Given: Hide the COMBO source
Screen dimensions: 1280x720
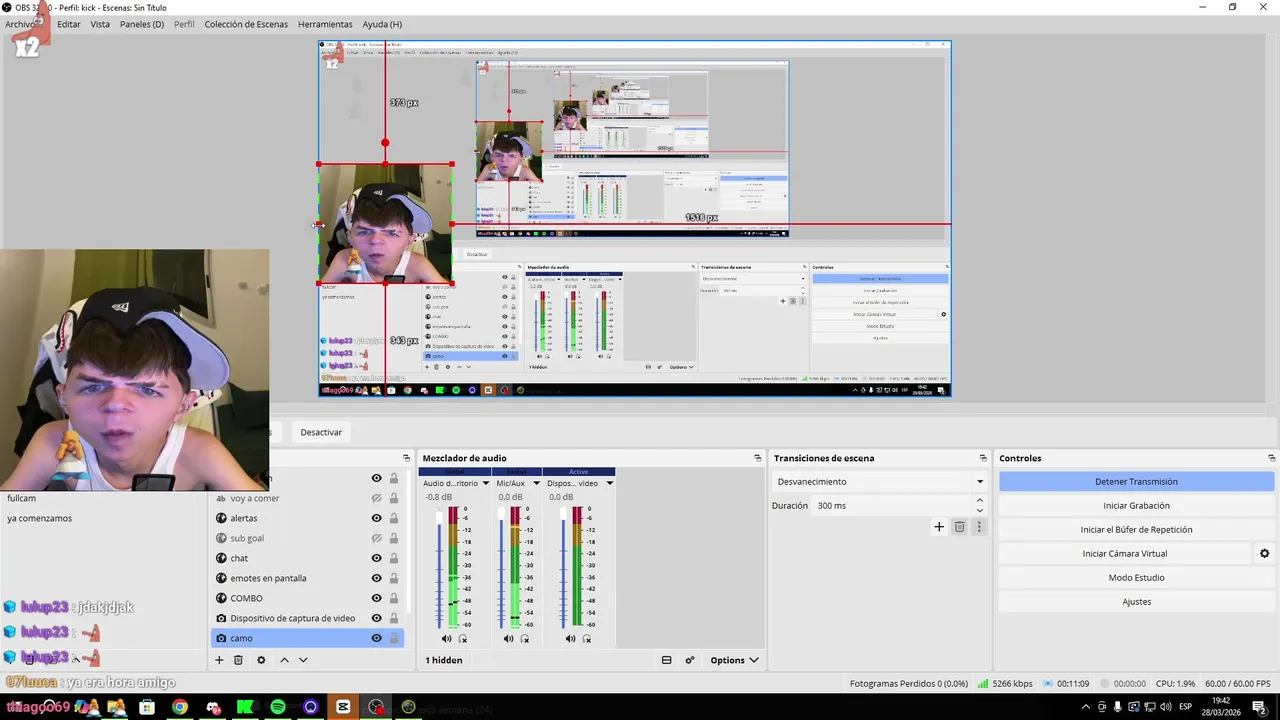Looking at the screenshot, I should (377, 598).
